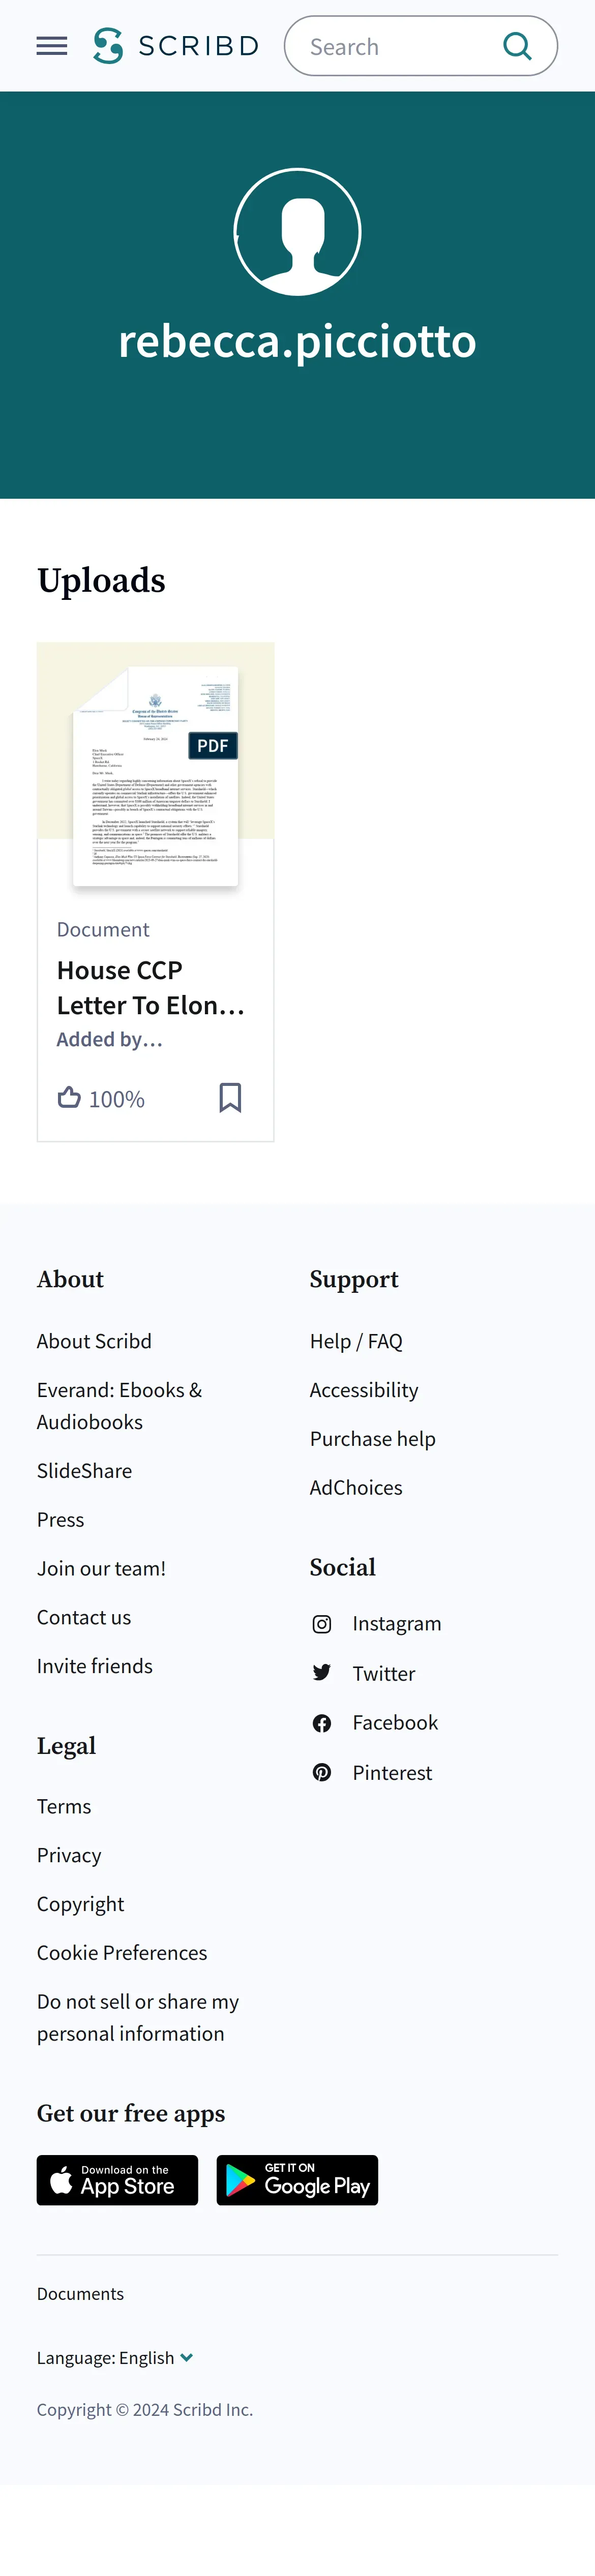The image size is (595, 2576).
Task: Open the About Scribd link
Action: click(94, 1341)
